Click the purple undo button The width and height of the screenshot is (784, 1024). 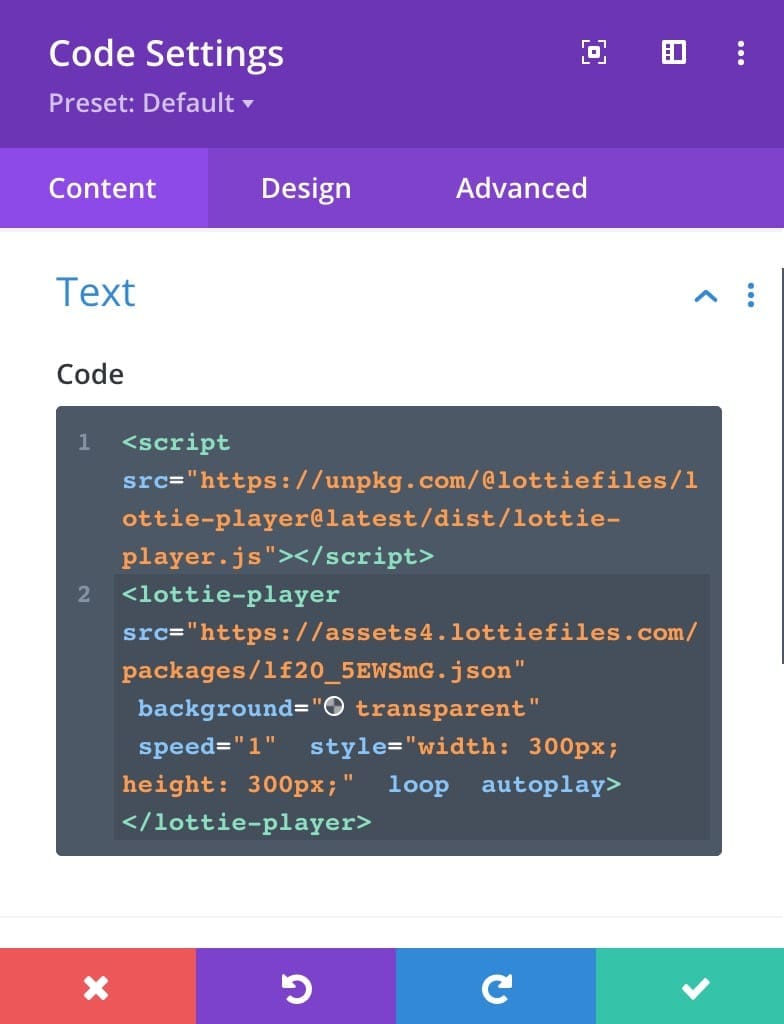click(296, 986)
